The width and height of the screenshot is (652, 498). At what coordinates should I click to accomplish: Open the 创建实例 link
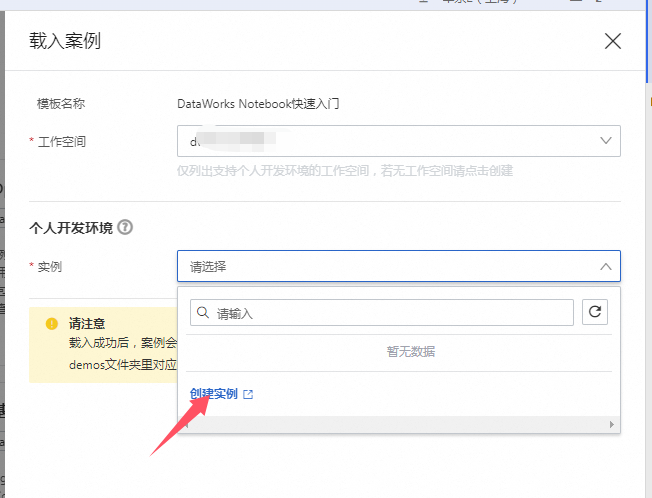(214, 394)
